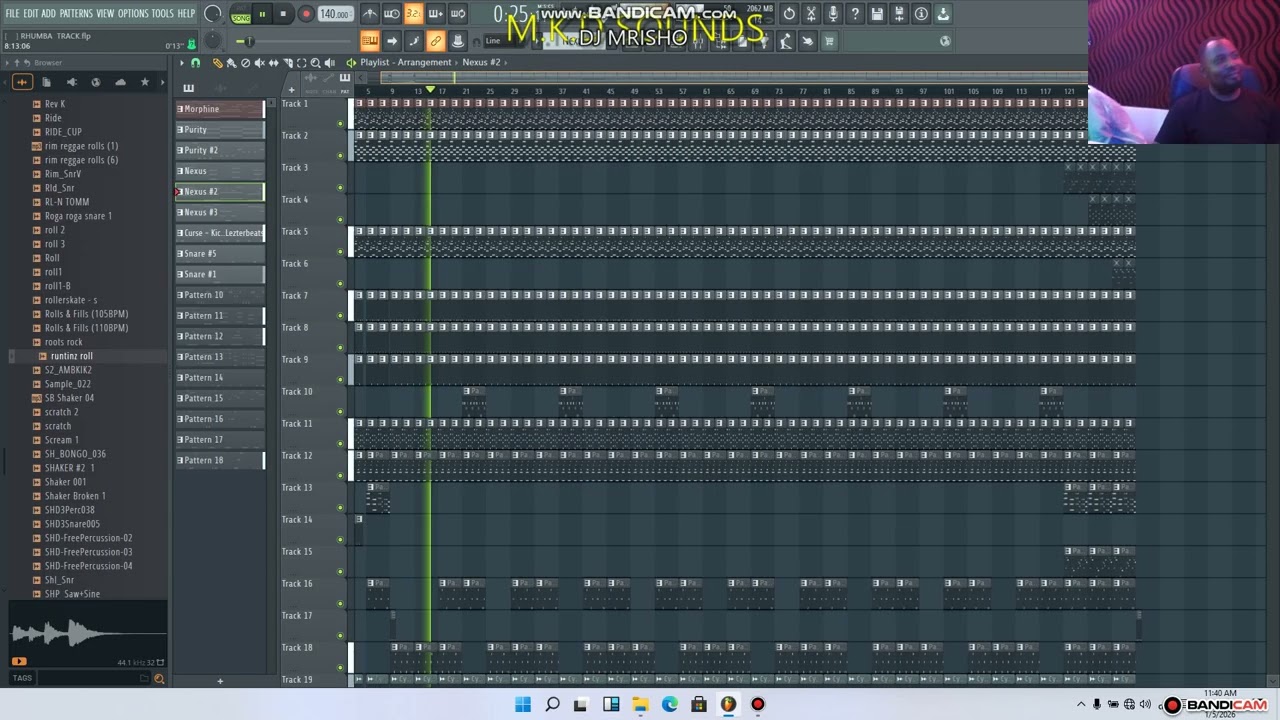1280x720 pixels.
Task: Click the content library download icon
Action: coord(943,14)
